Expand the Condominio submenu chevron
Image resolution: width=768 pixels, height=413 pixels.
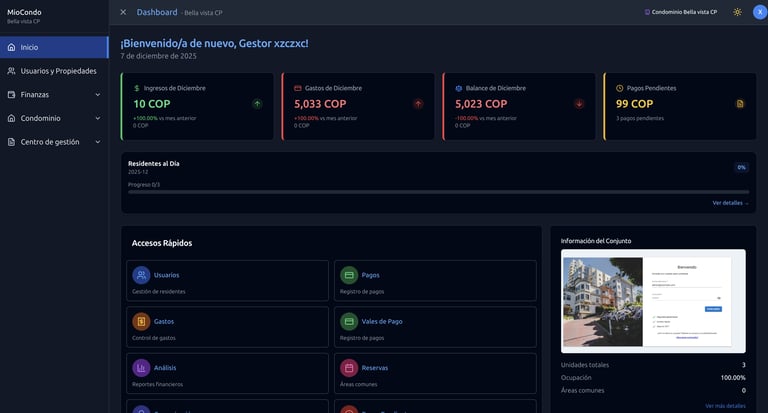(97, 118)
